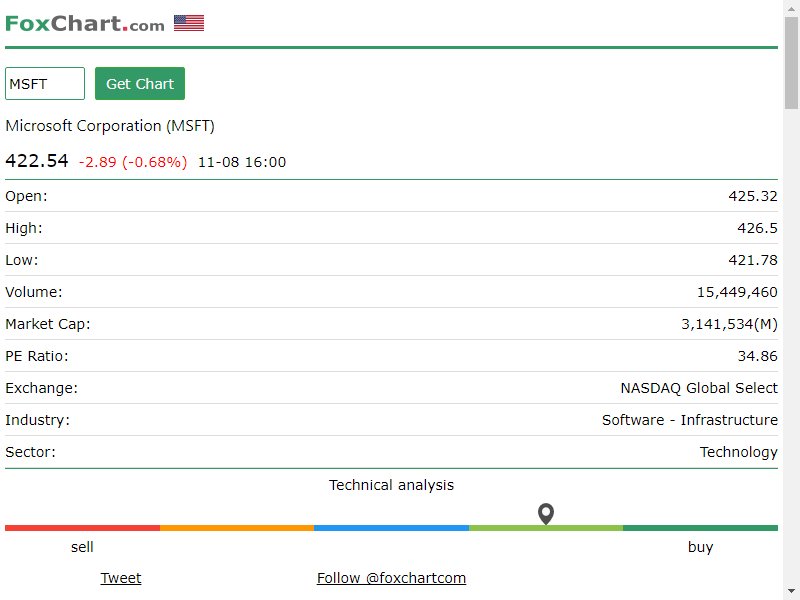Click the Technical analysis heading
The width and height of the screenshot is (800, 600).
pyautogui.click(x=391, y=485)
